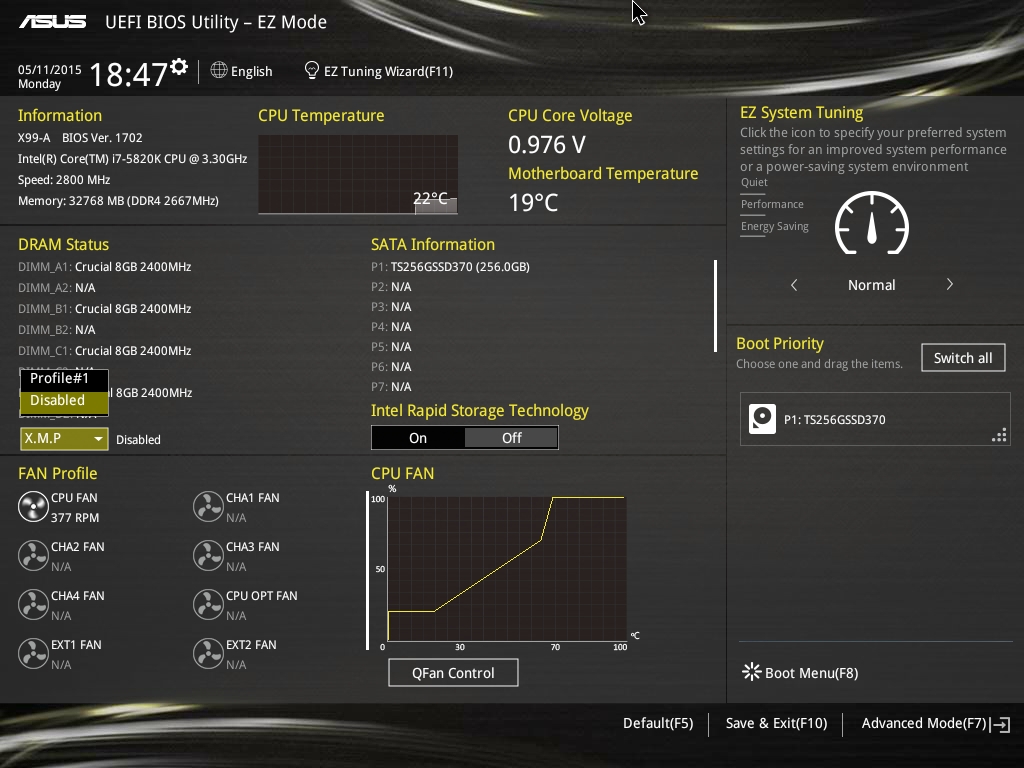Screen dimensions: 1024x768
Task: Click the CHA4 FAN icon
Action: pyautogui.click(x=33, y=605)
